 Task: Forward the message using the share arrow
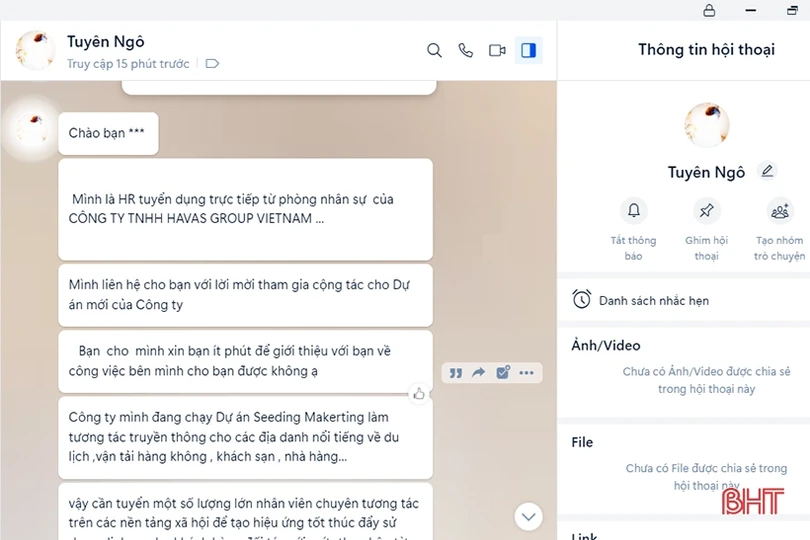click(x=479, y=373)
